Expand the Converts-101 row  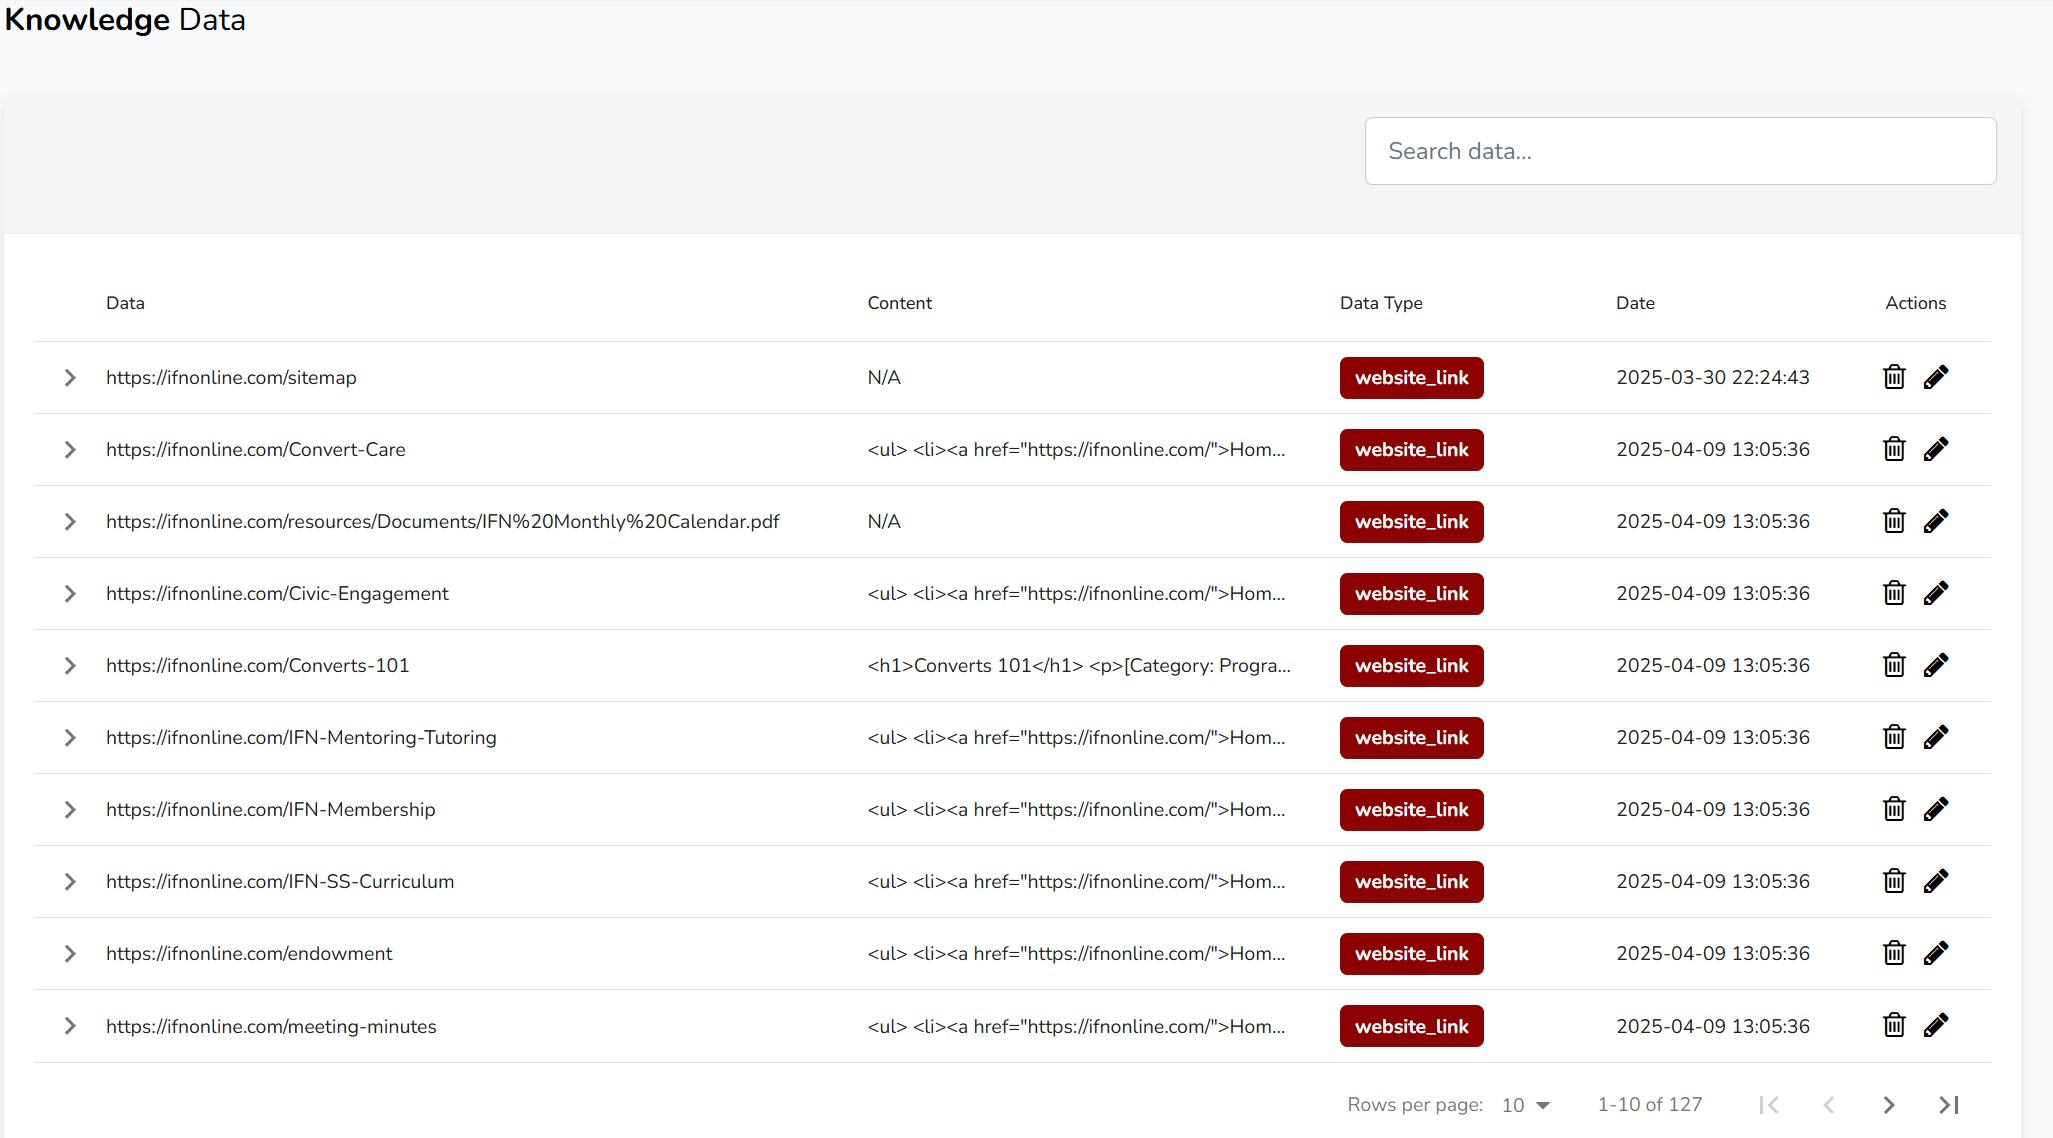[x=70, y=666]
